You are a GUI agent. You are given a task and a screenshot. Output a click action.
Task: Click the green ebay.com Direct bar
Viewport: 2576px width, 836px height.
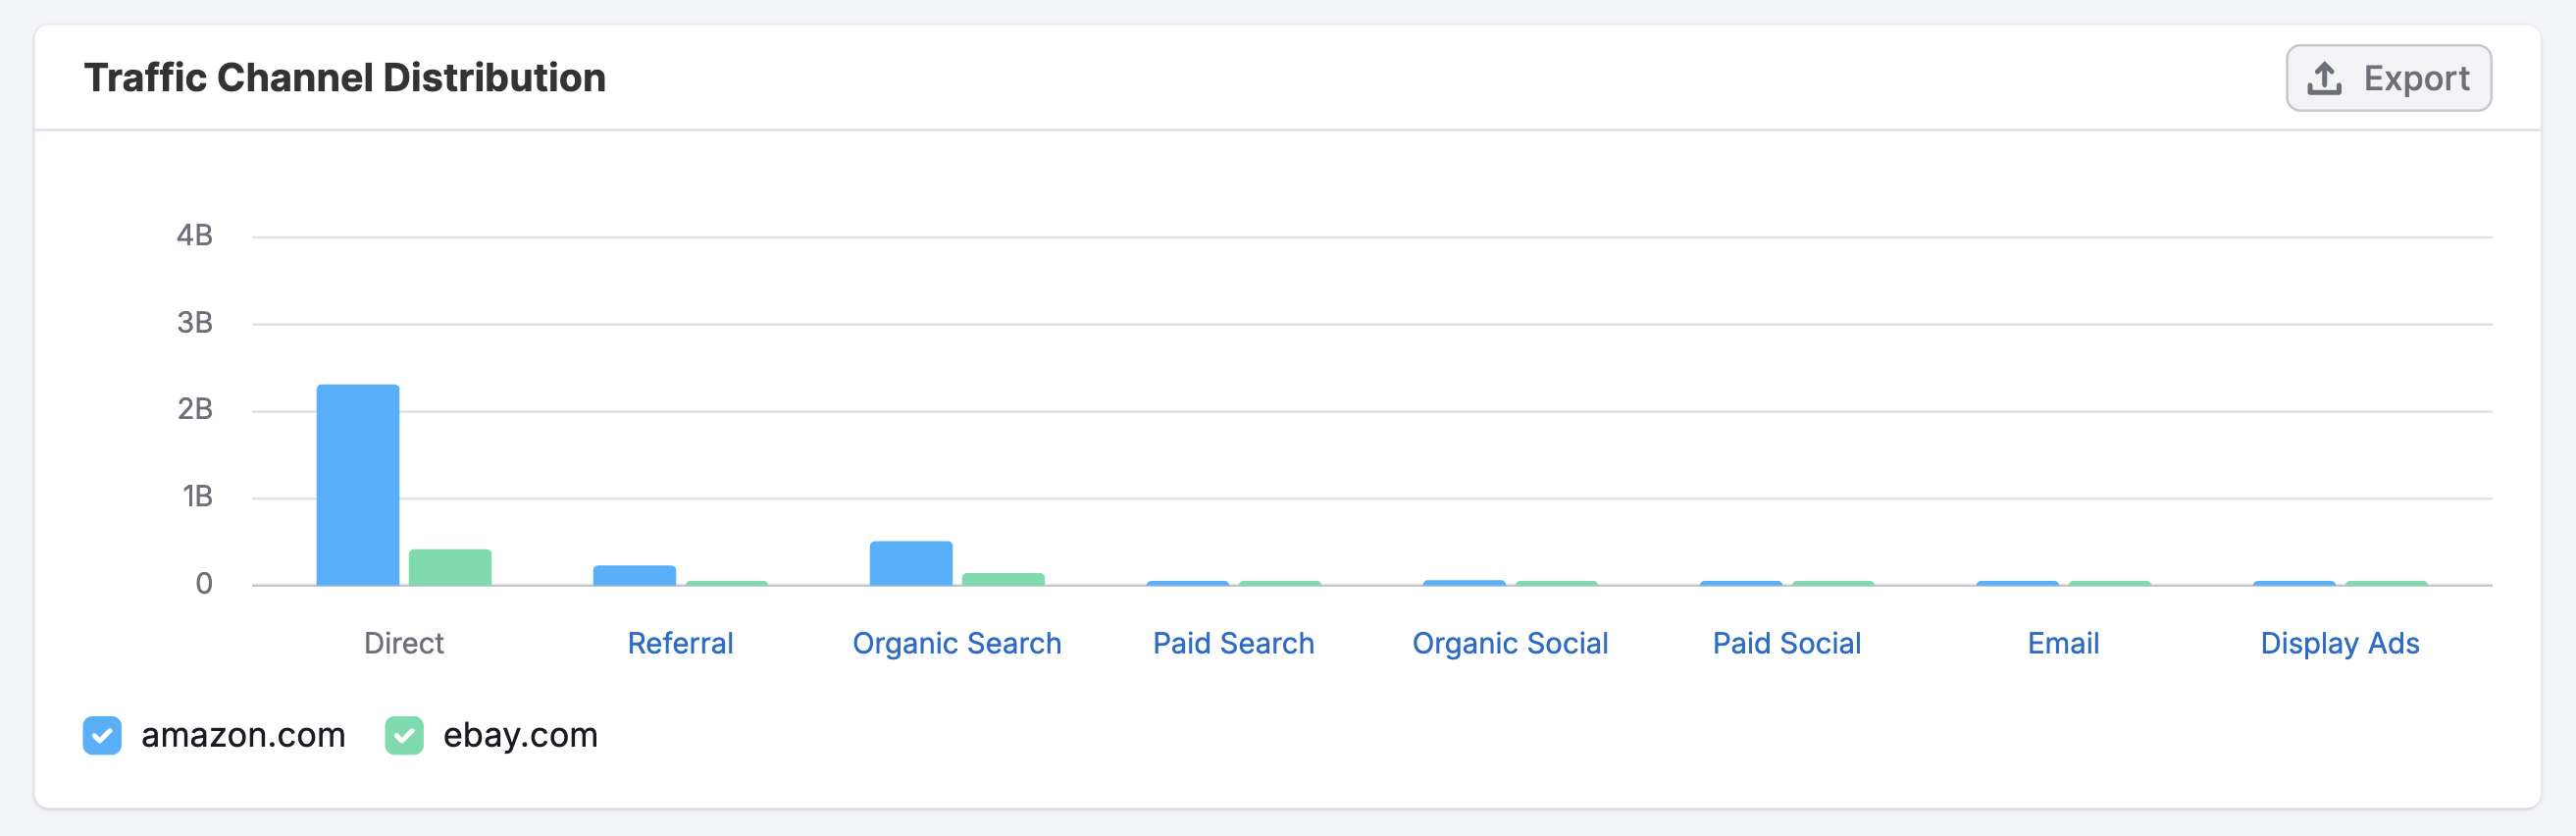(450, 567)
